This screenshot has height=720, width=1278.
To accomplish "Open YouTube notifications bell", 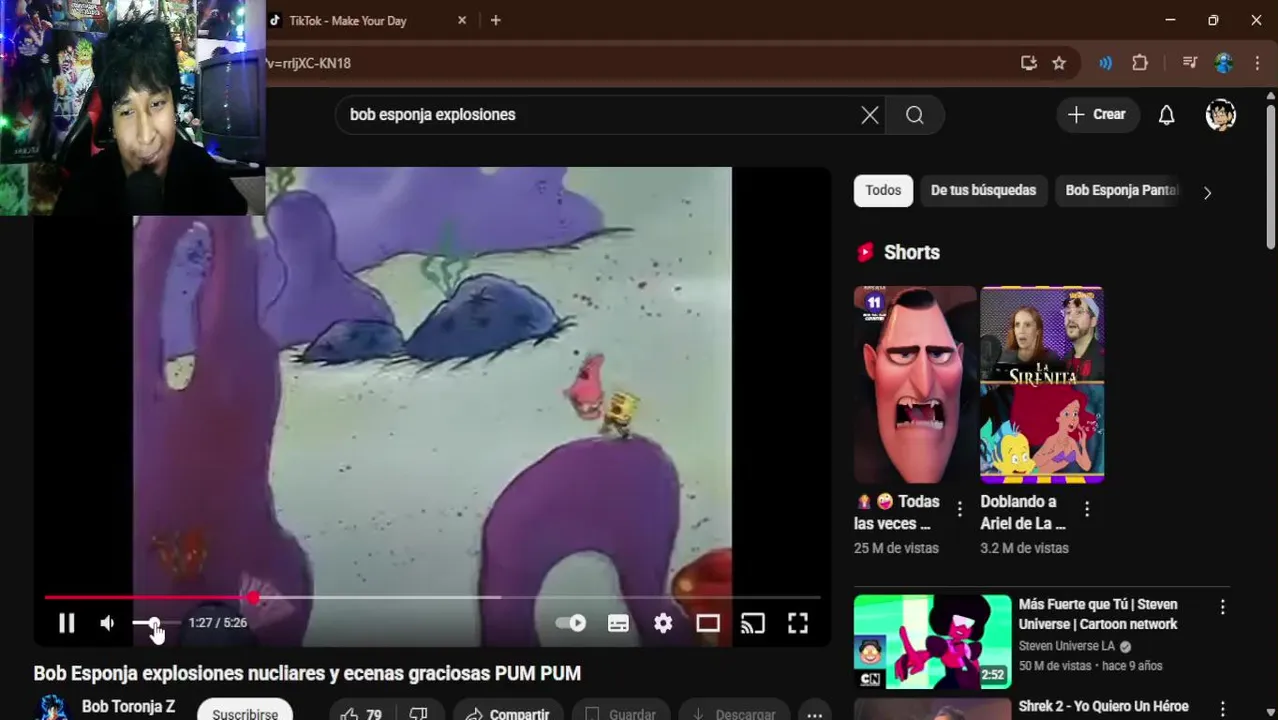I will (x=1166, y=115).
